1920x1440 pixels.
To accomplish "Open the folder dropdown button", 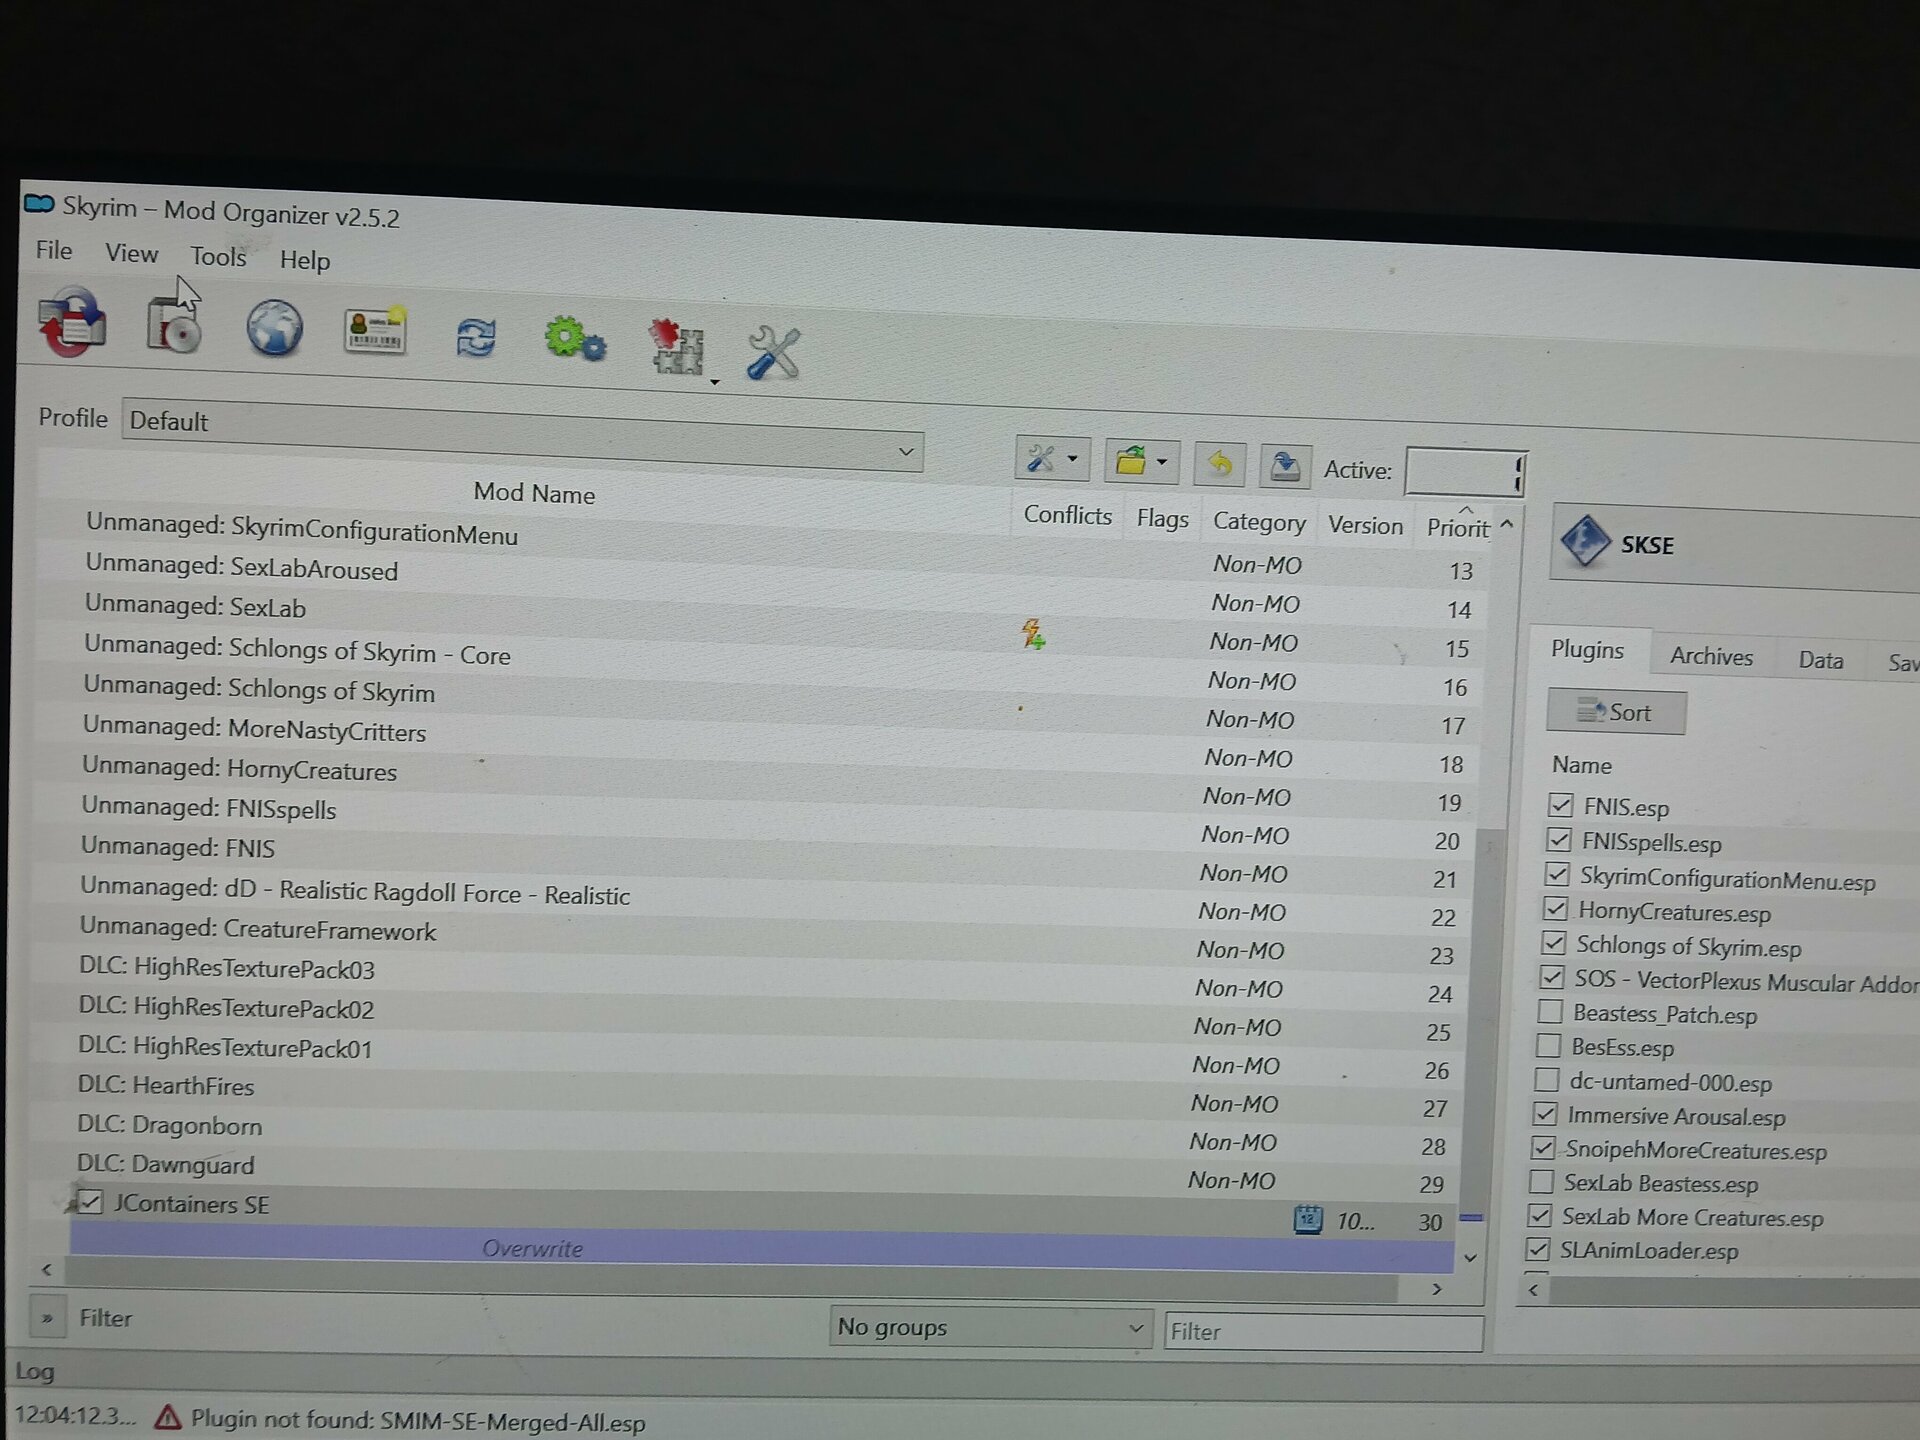I will click(x=1142, y=461).
